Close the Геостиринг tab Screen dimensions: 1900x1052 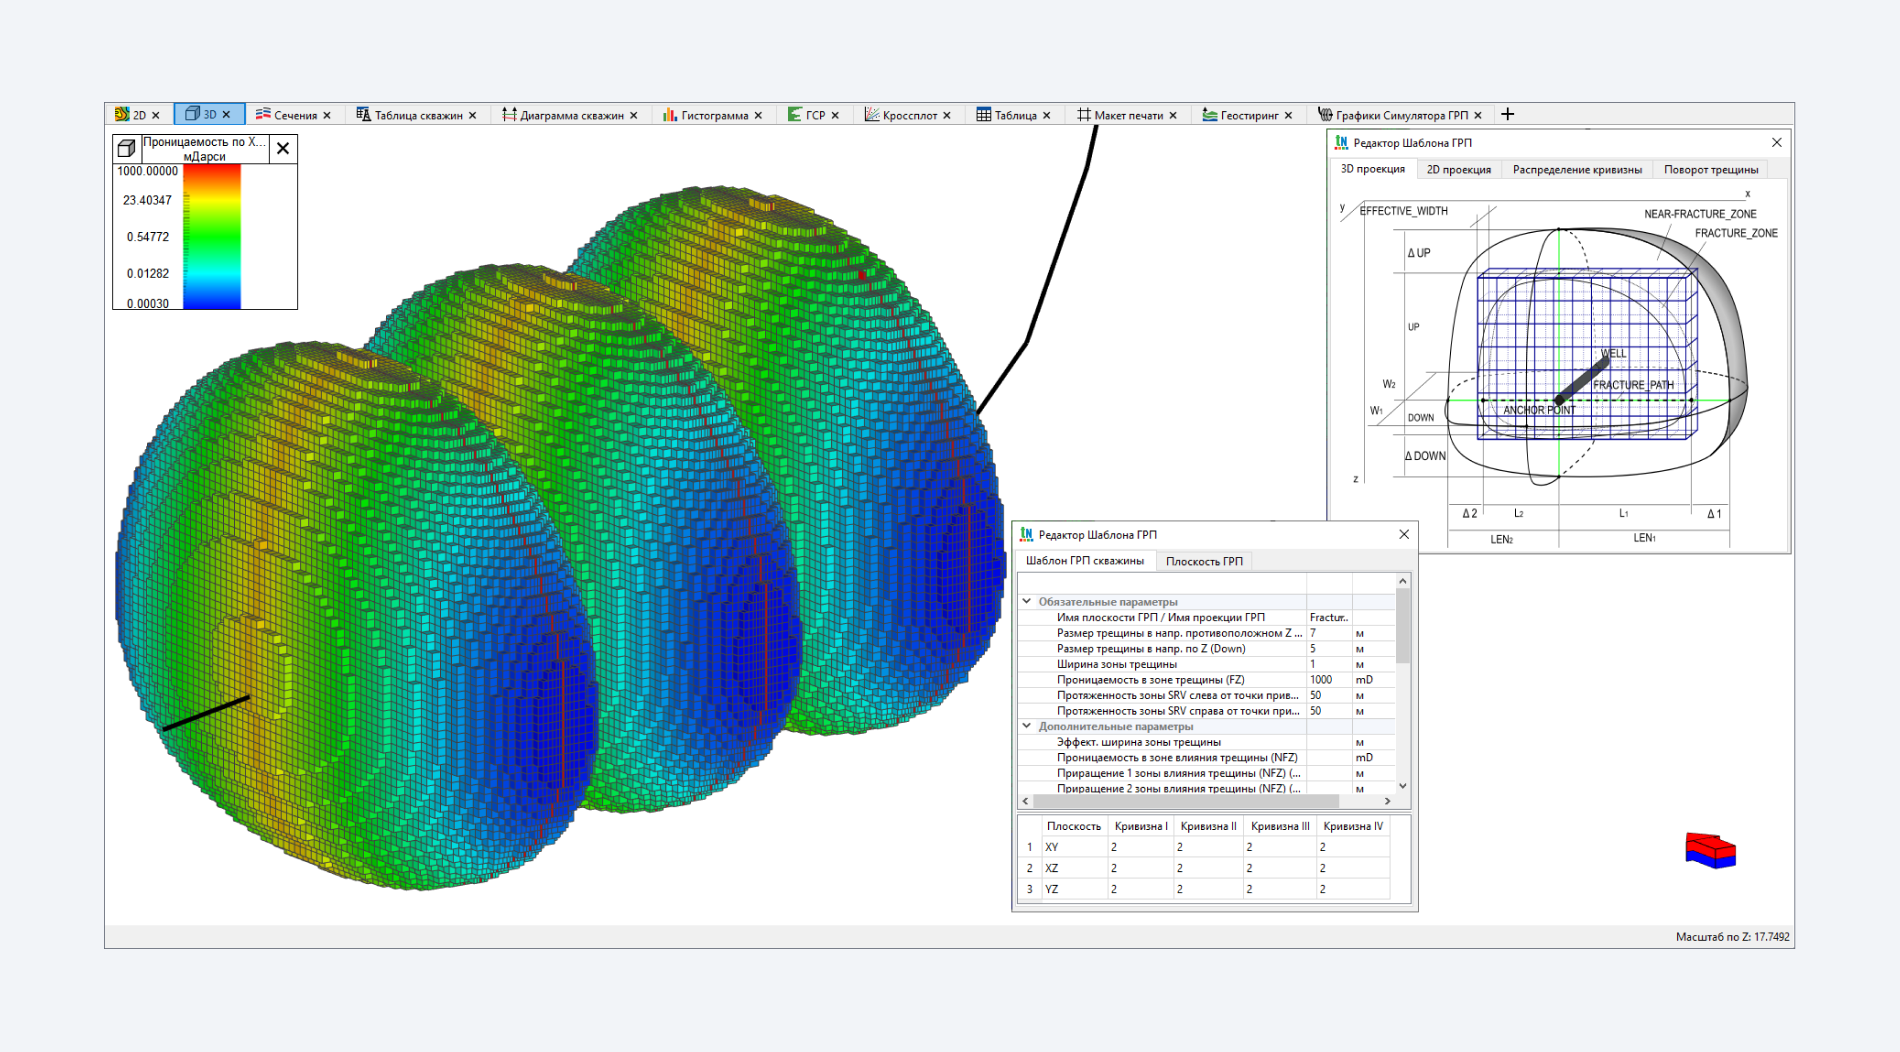pyautogui.click(x=1288, y=115)
